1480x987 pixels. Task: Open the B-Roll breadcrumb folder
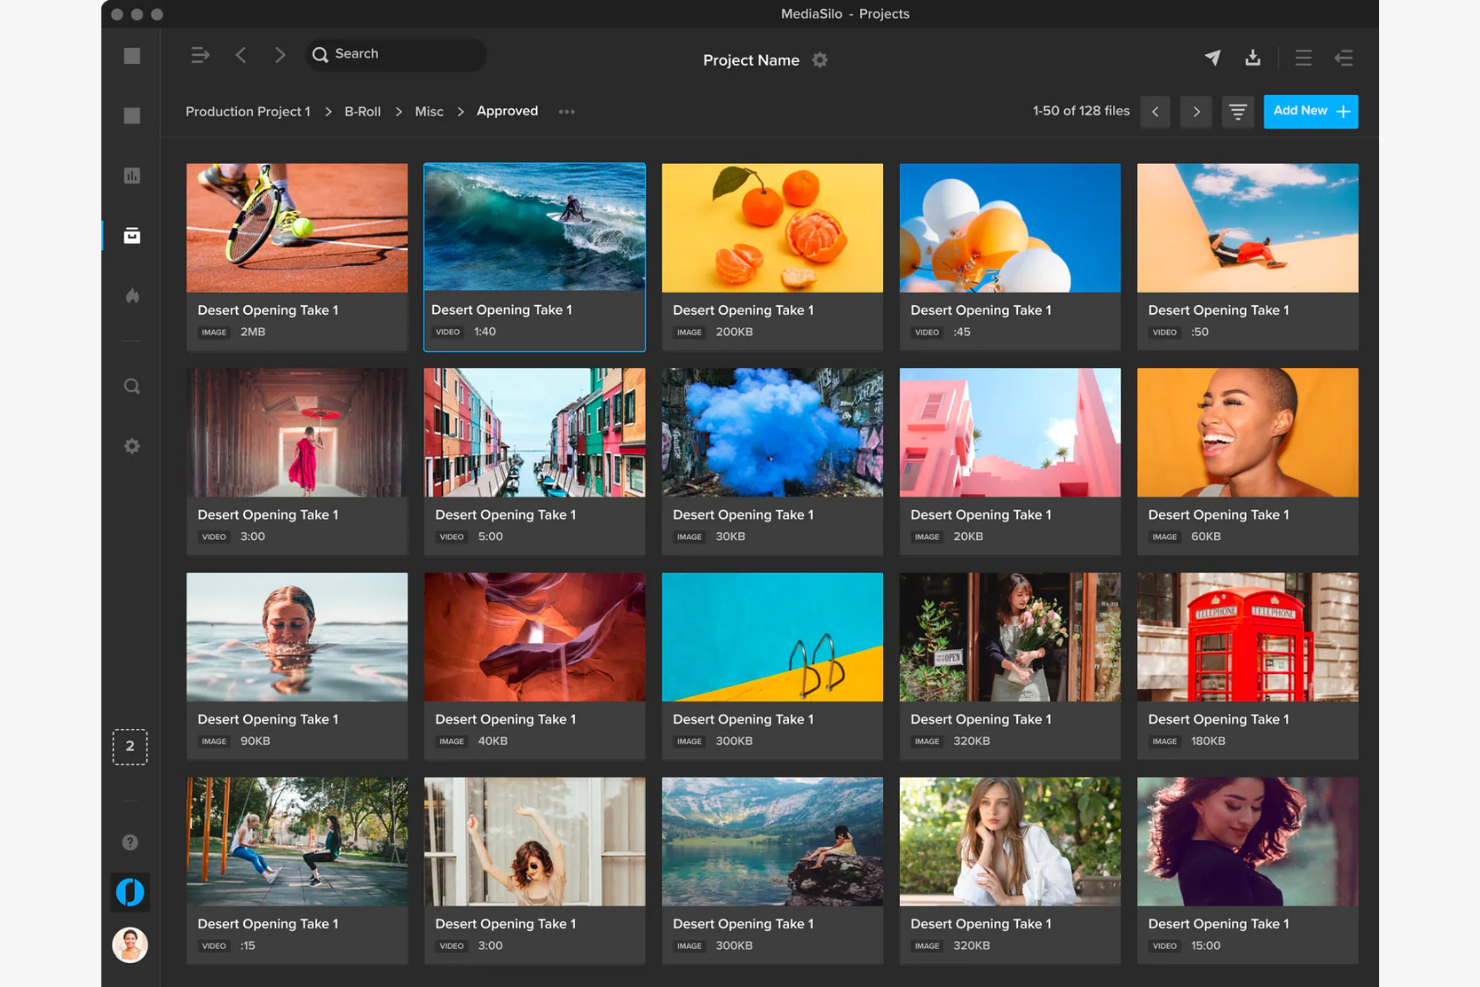[362, 111]
